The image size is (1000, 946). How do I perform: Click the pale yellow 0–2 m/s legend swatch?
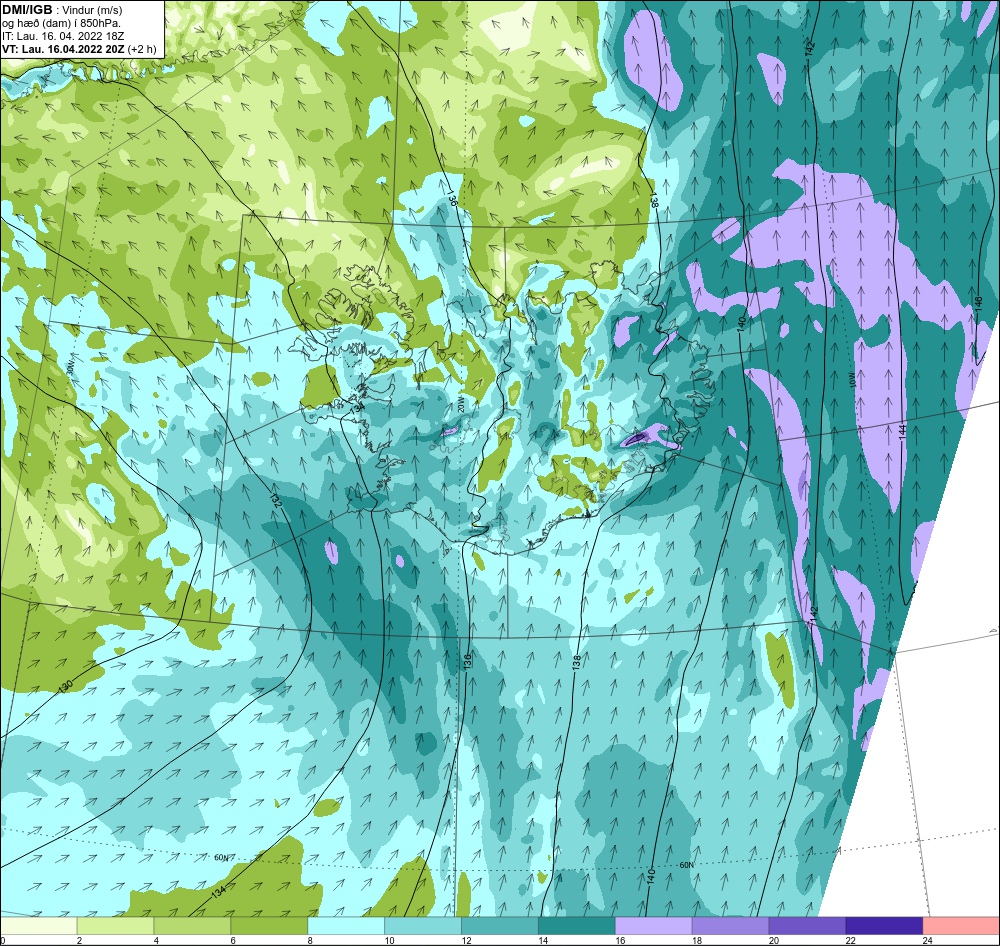tap(39, 925)
